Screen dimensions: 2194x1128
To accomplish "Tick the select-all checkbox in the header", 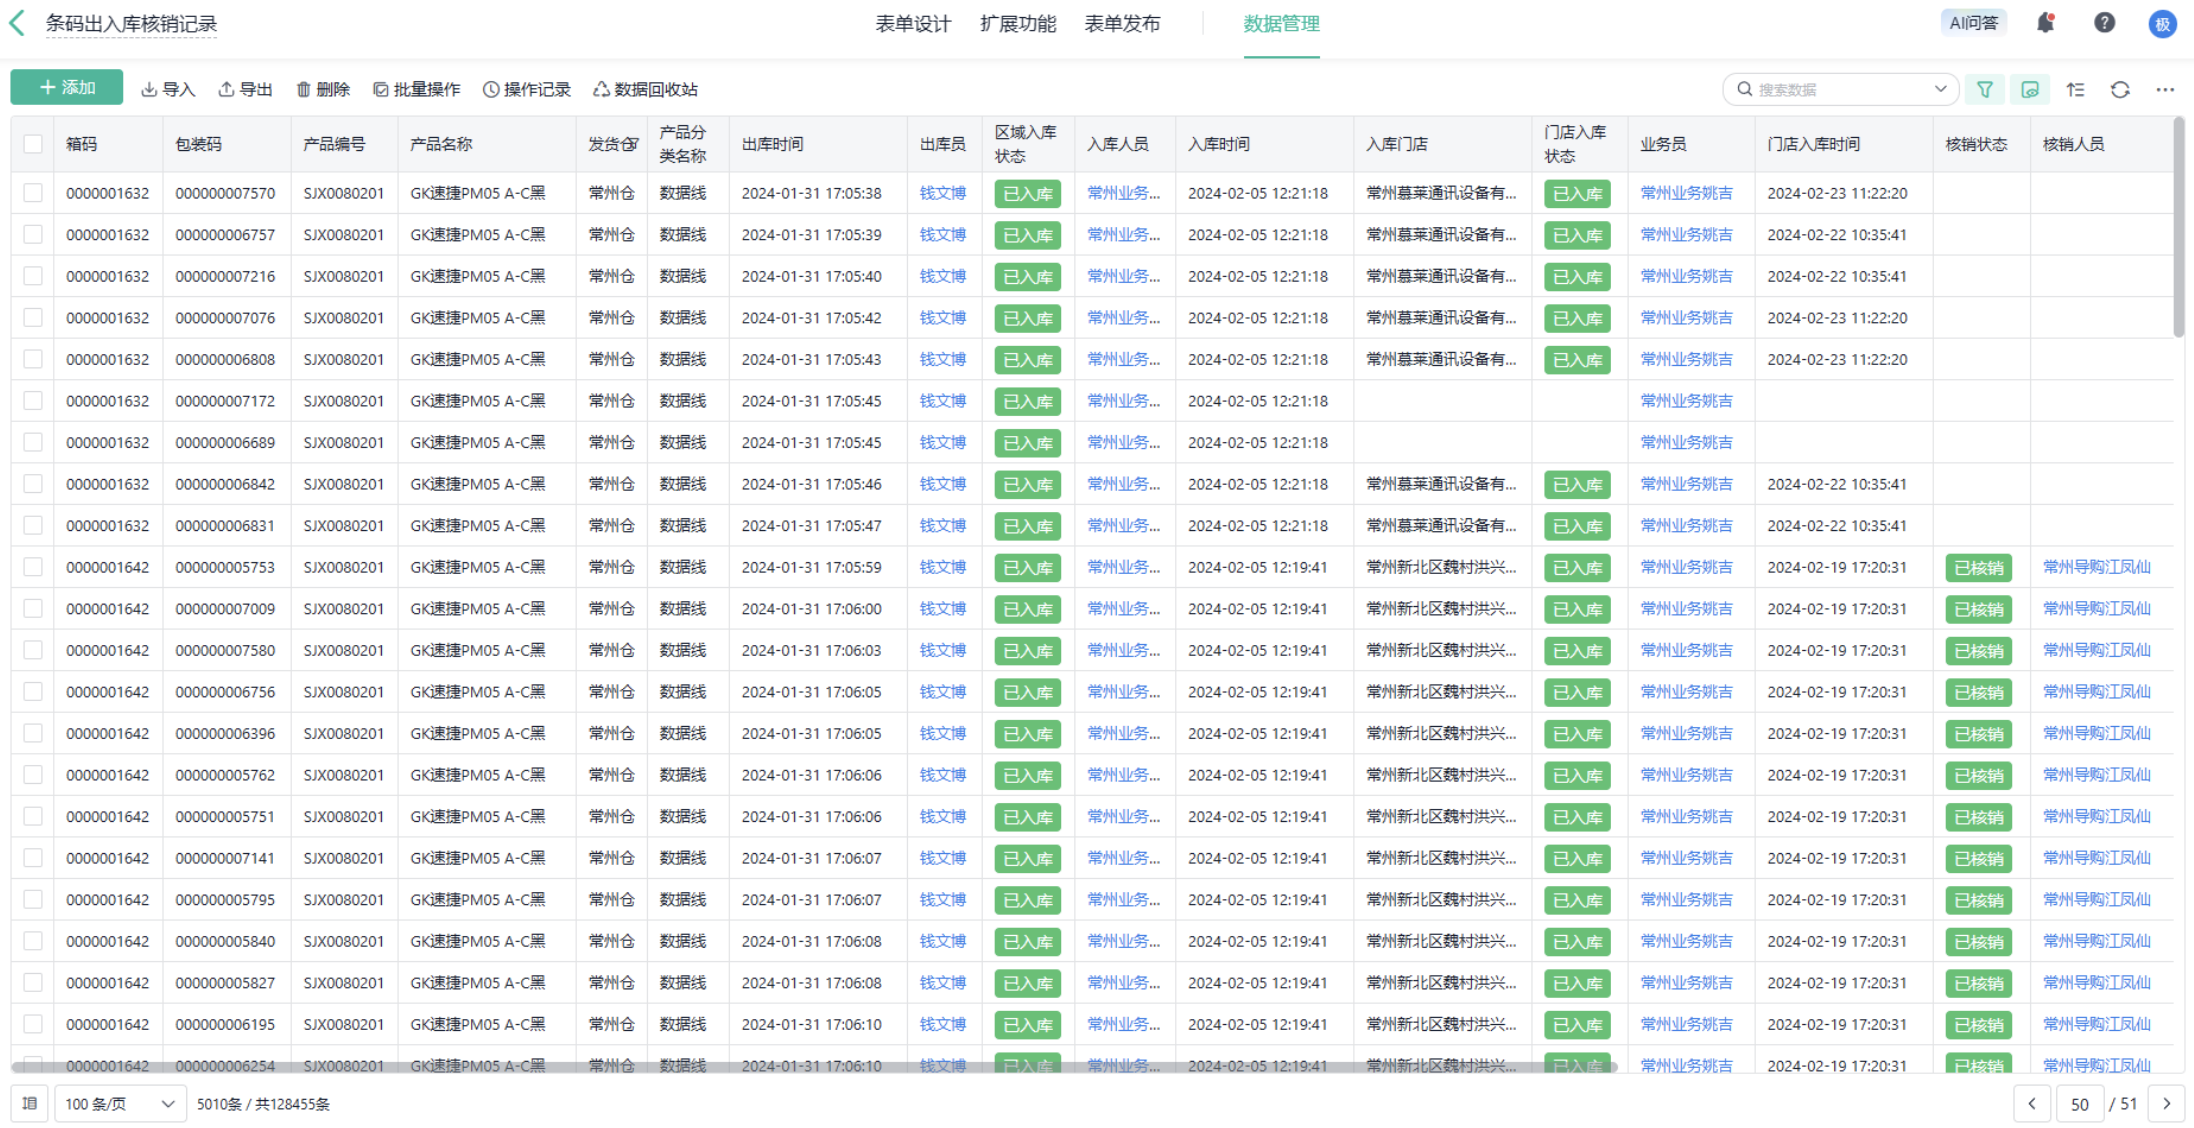I will pos(33,144).
